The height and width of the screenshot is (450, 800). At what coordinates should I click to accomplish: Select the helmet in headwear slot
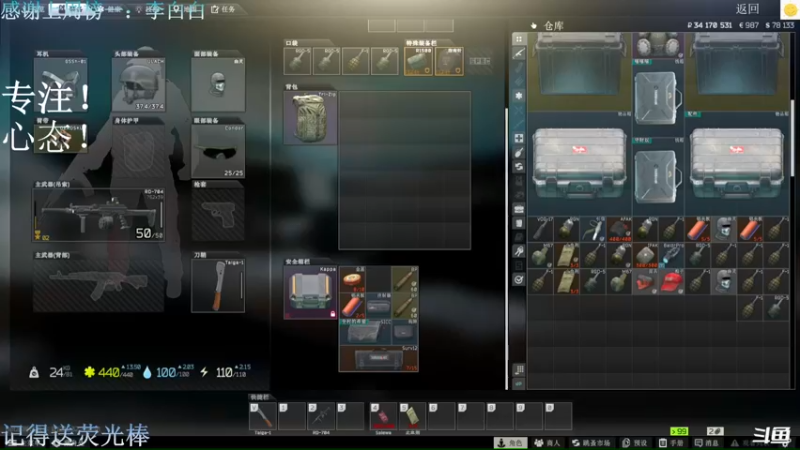click(138, 84)
